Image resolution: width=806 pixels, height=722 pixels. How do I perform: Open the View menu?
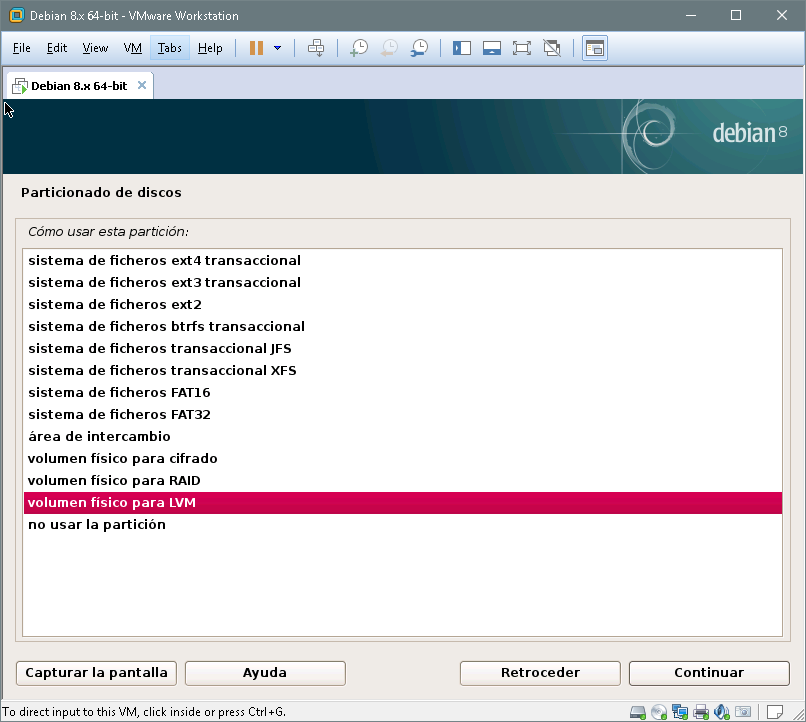click(x=95, y=48)
